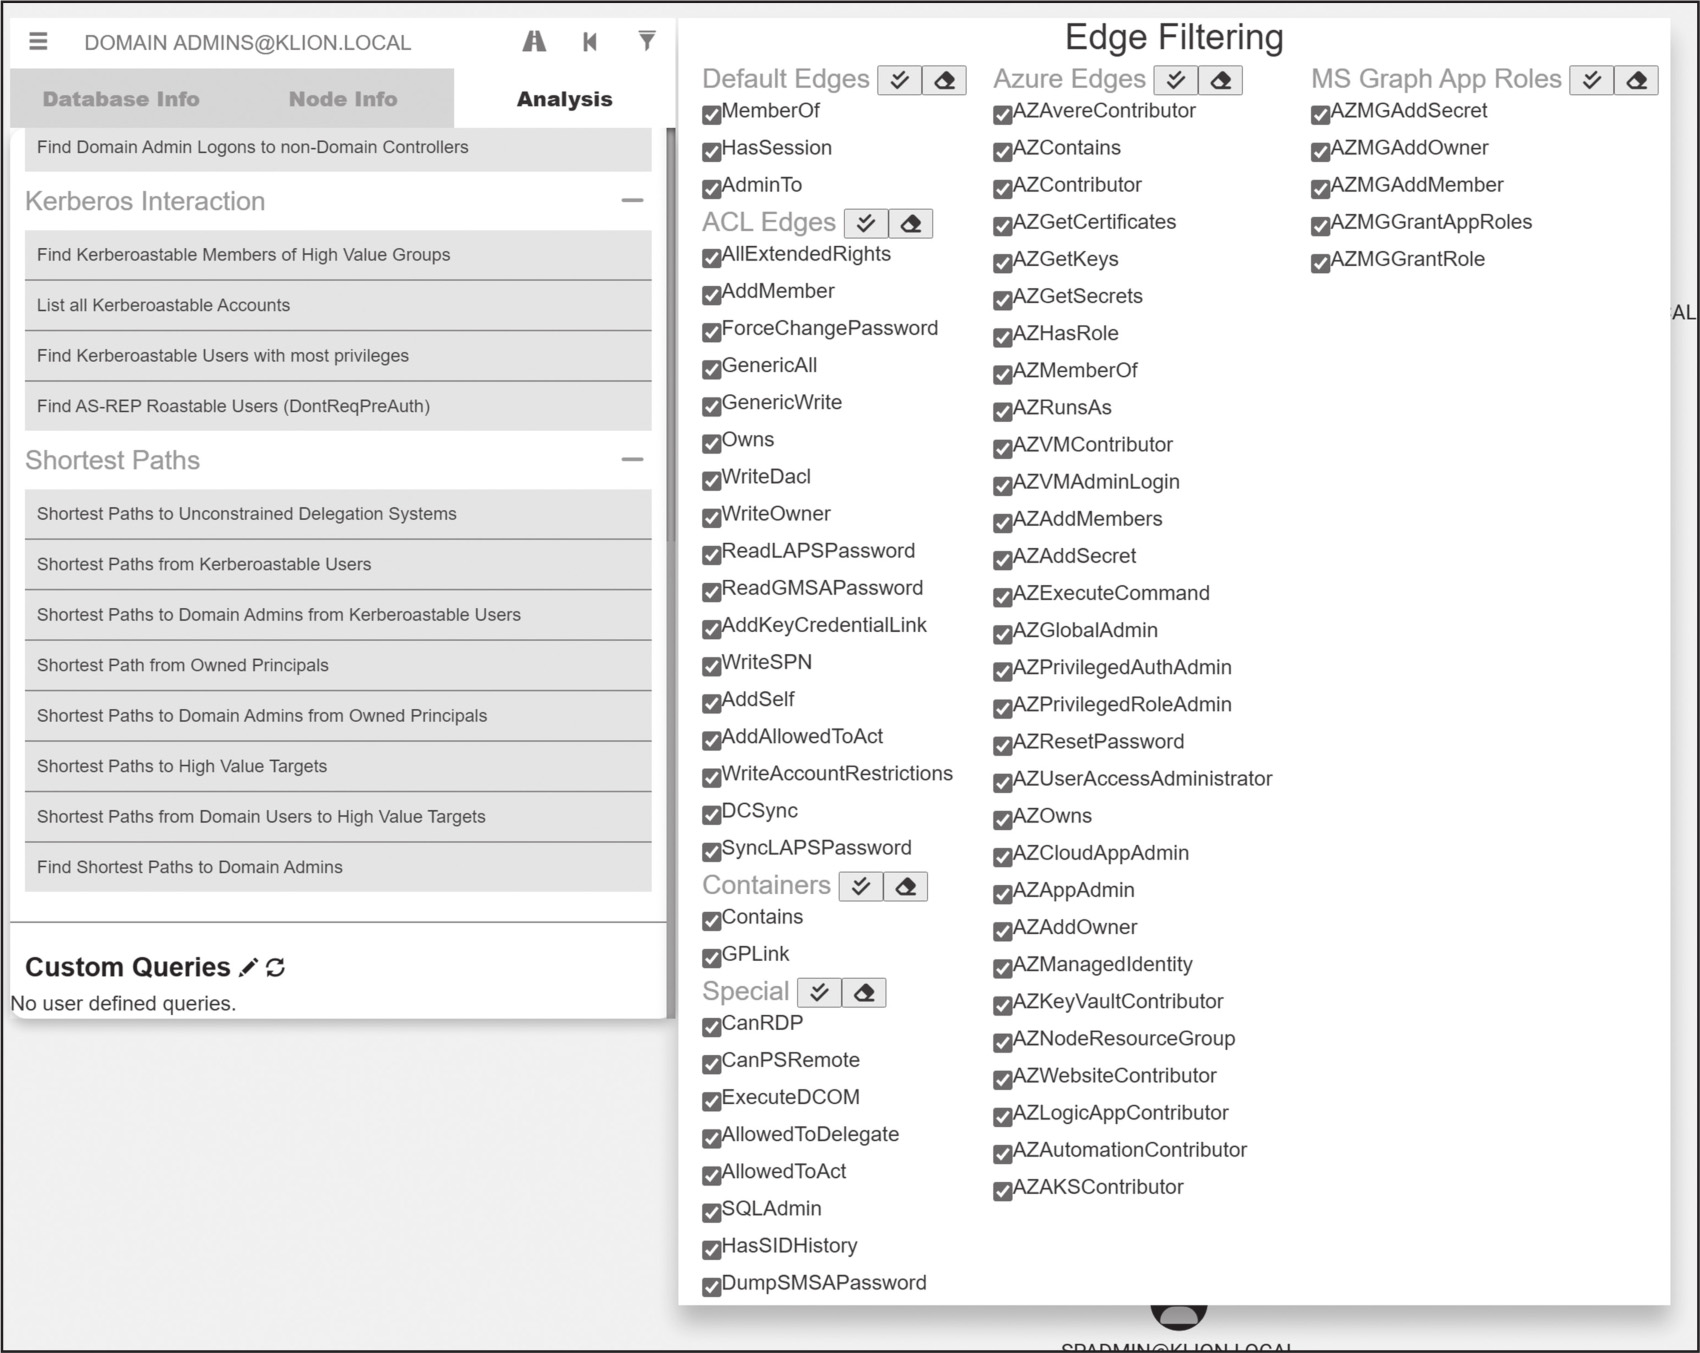Screen dimensions: 1700x1353
Task: Check all Containers edges icon
Action: click(861, 886)
